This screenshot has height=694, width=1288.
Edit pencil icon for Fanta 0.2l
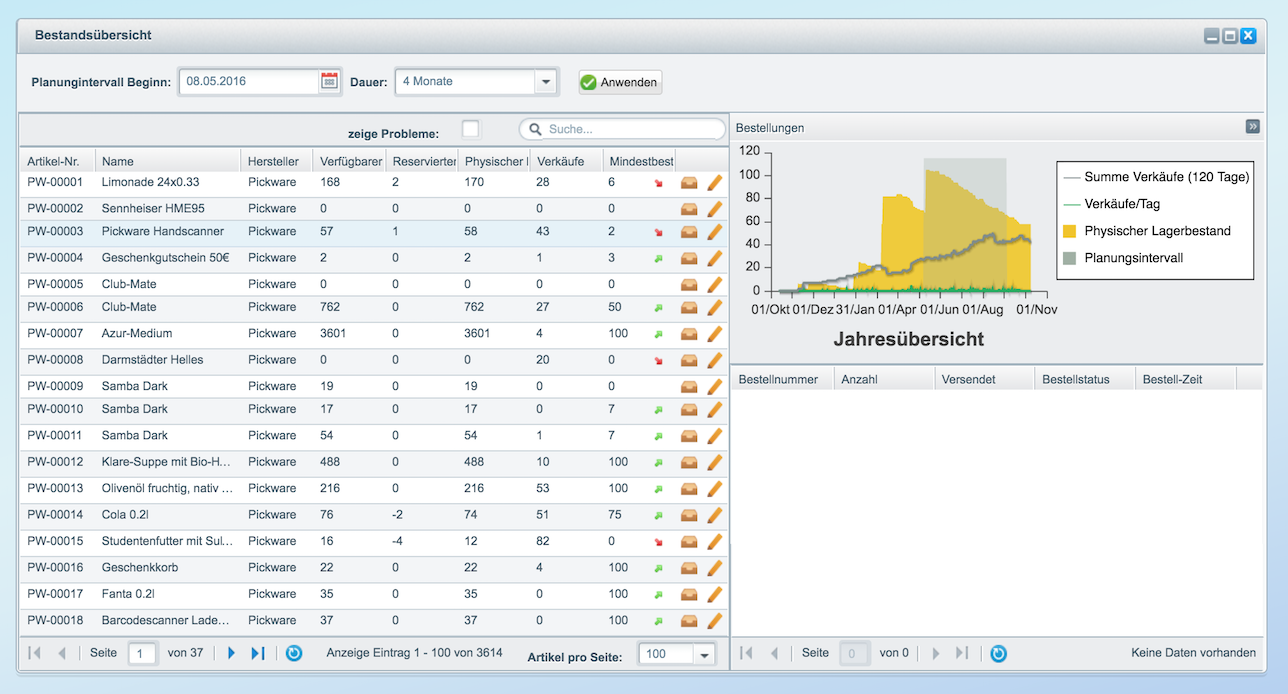tap(714, 593)
